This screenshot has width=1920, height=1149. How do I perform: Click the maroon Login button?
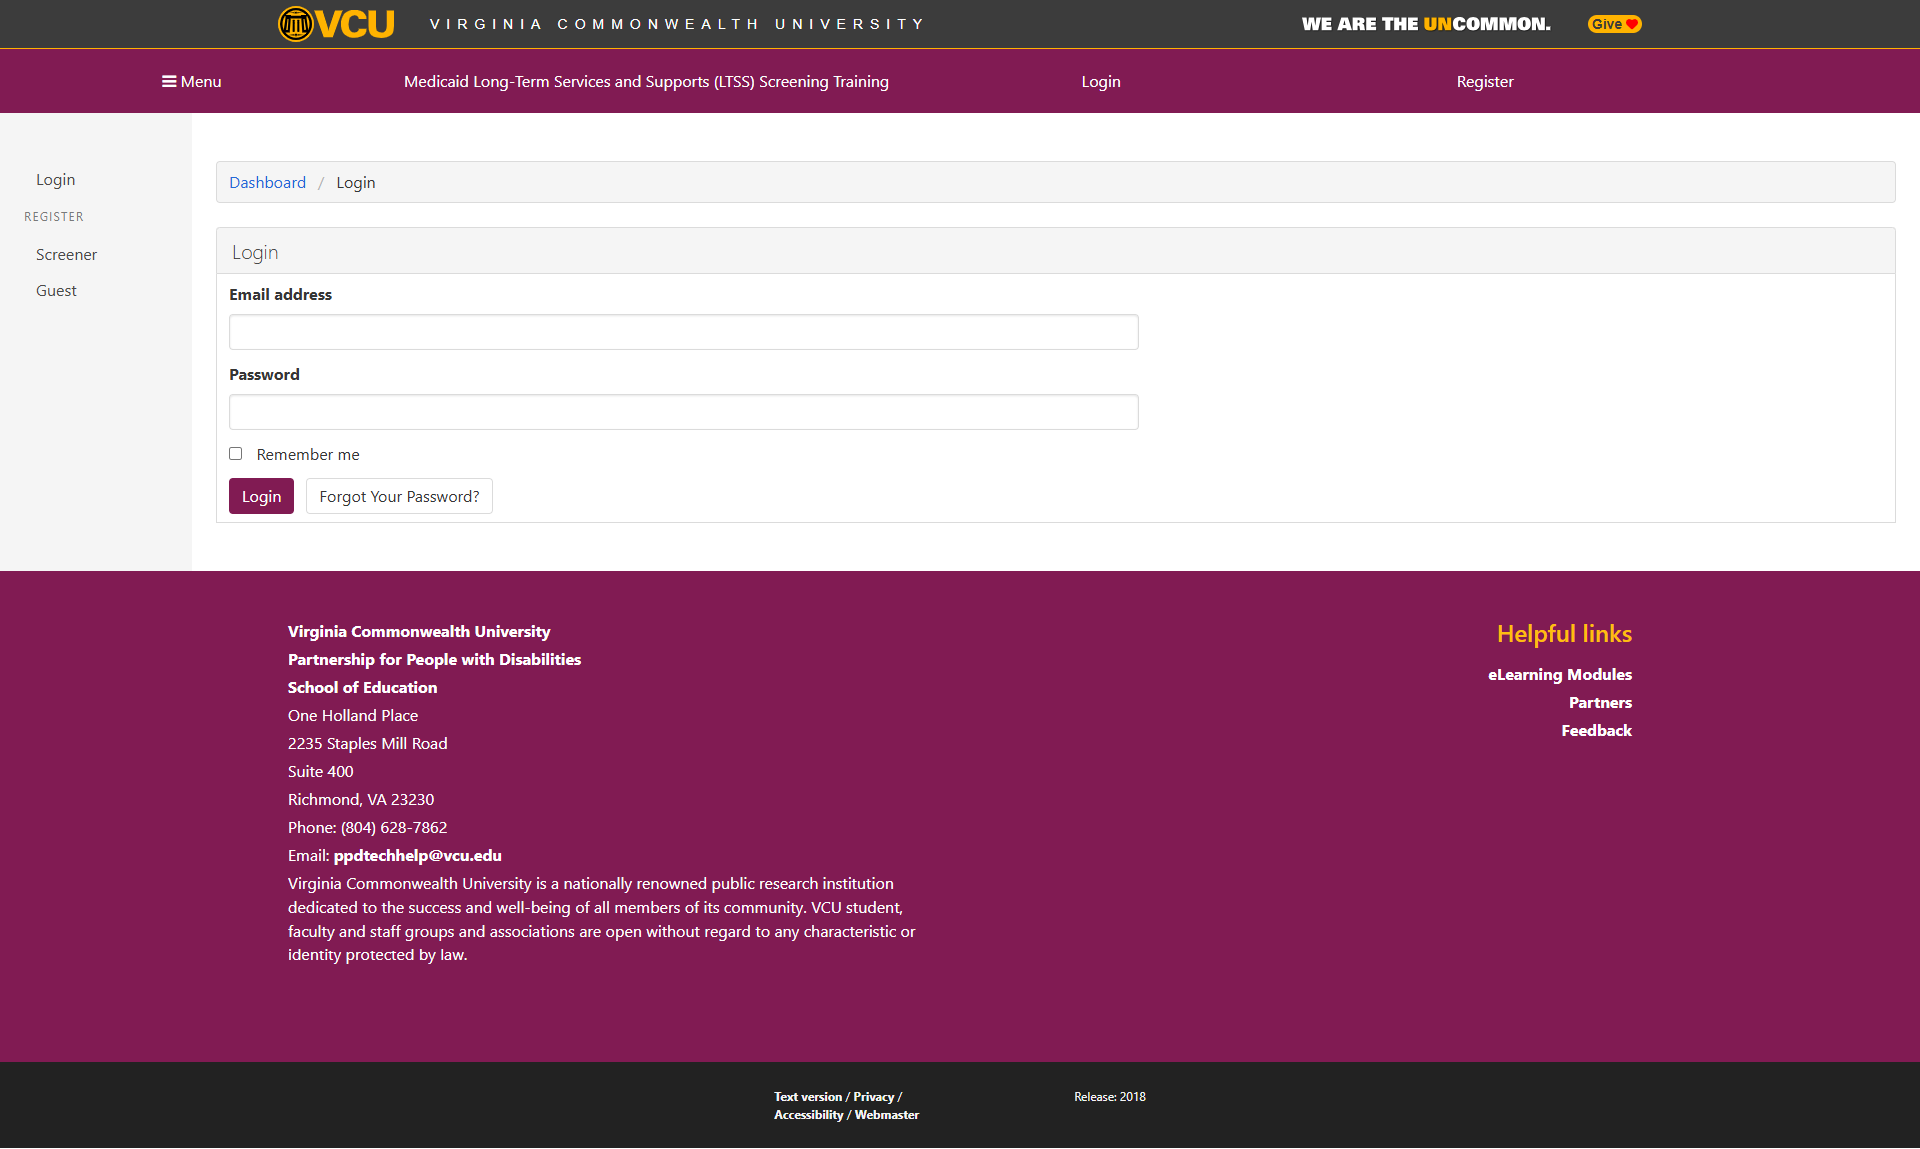point(261,496)
